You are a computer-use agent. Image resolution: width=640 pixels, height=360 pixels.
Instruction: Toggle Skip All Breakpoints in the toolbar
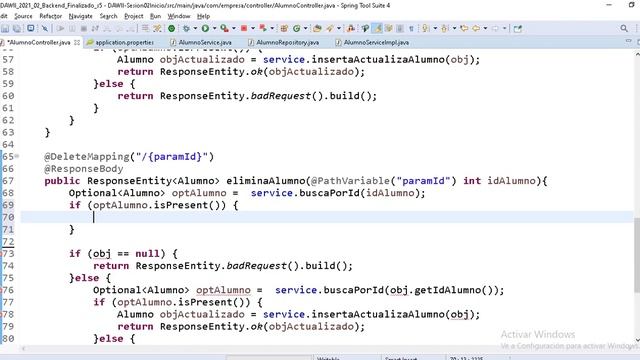45,29
